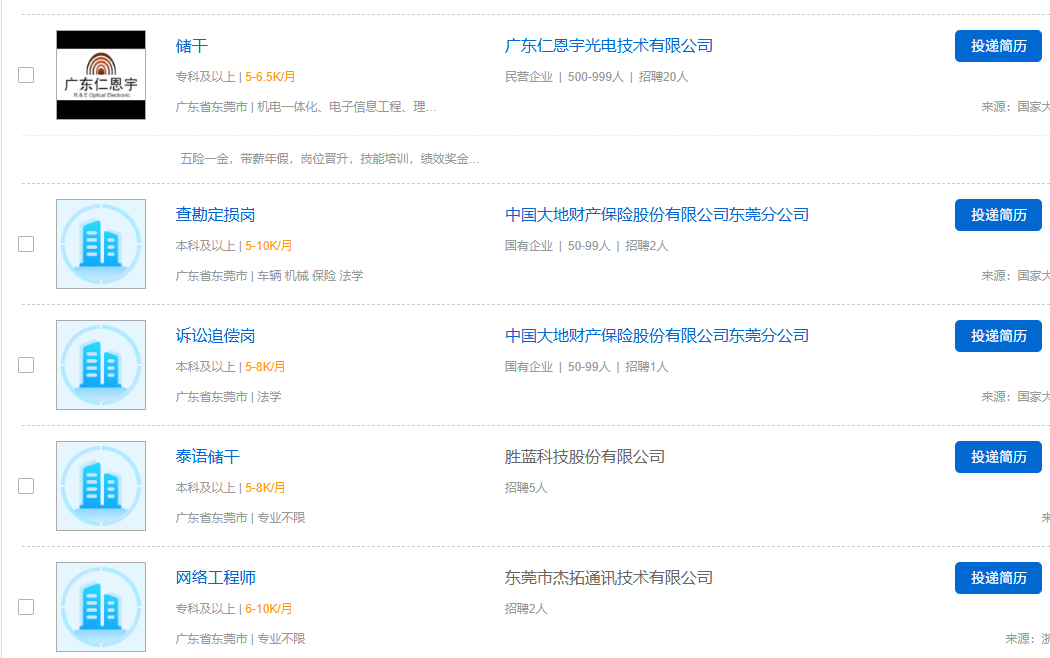Check the box next to 诉讼追偿岗

pos(26,365)
